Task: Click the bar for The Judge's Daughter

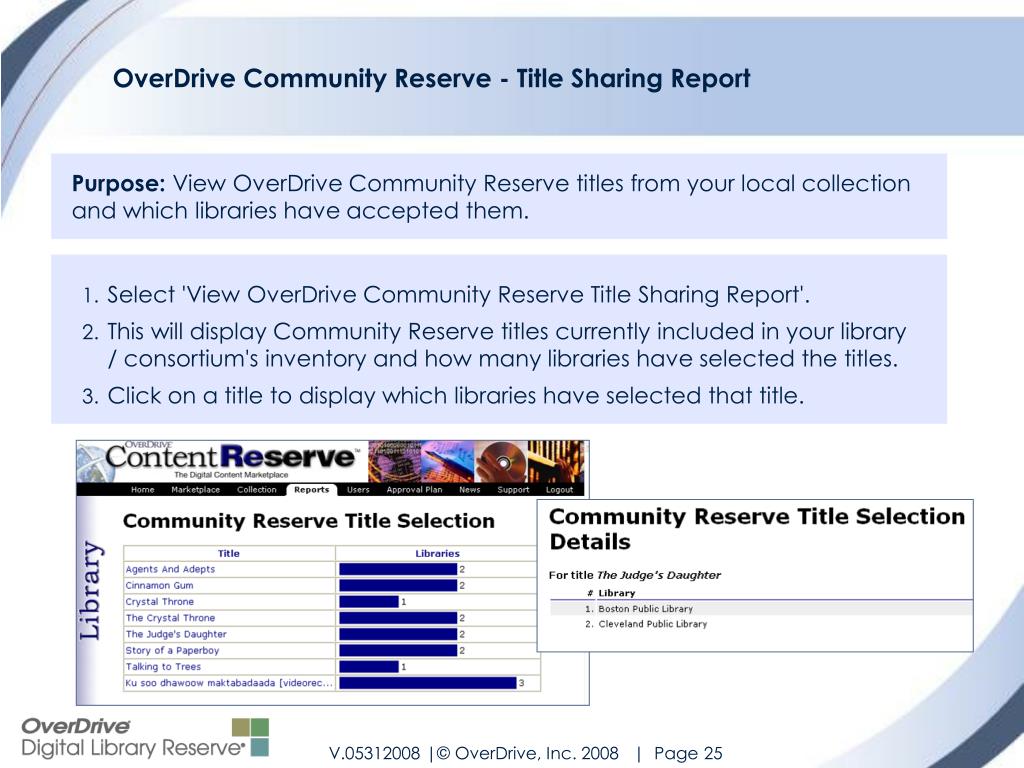Action: (x=398, y=634)
